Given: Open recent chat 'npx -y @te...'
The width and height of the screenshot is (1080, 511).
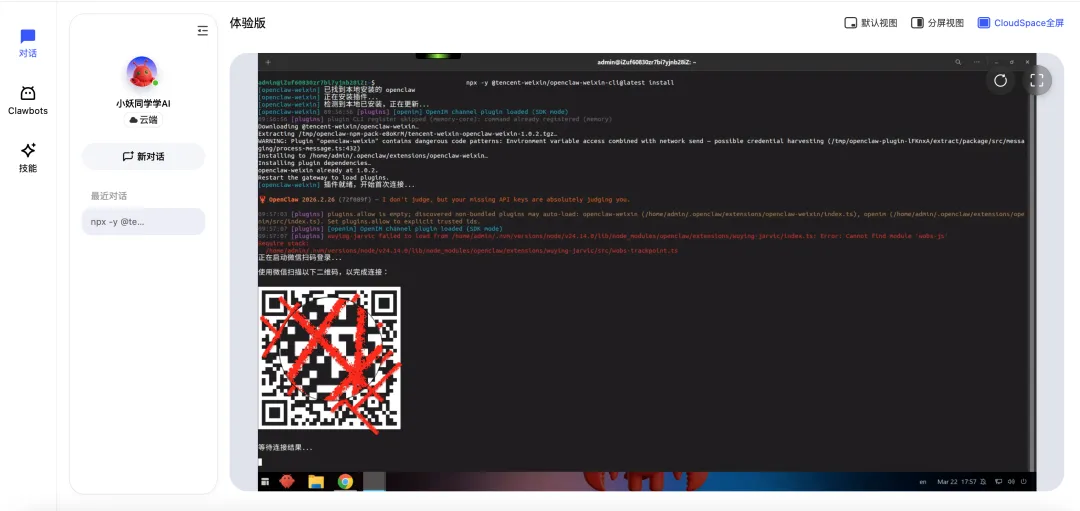Looking at the screenshot, I should point(143,222).
